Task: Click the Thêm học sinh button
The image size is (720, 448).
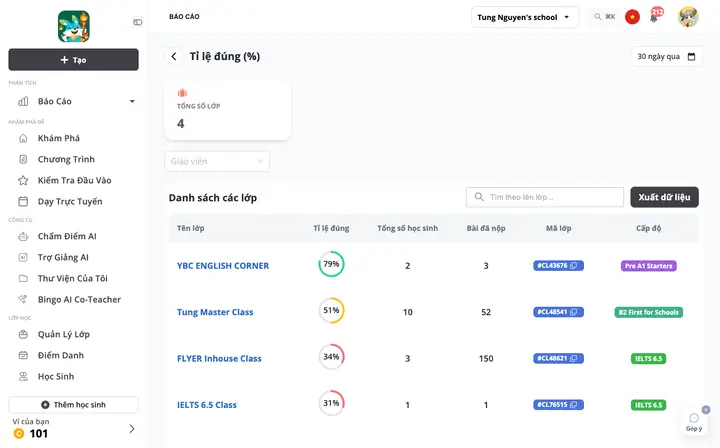Action: [73, 405]
